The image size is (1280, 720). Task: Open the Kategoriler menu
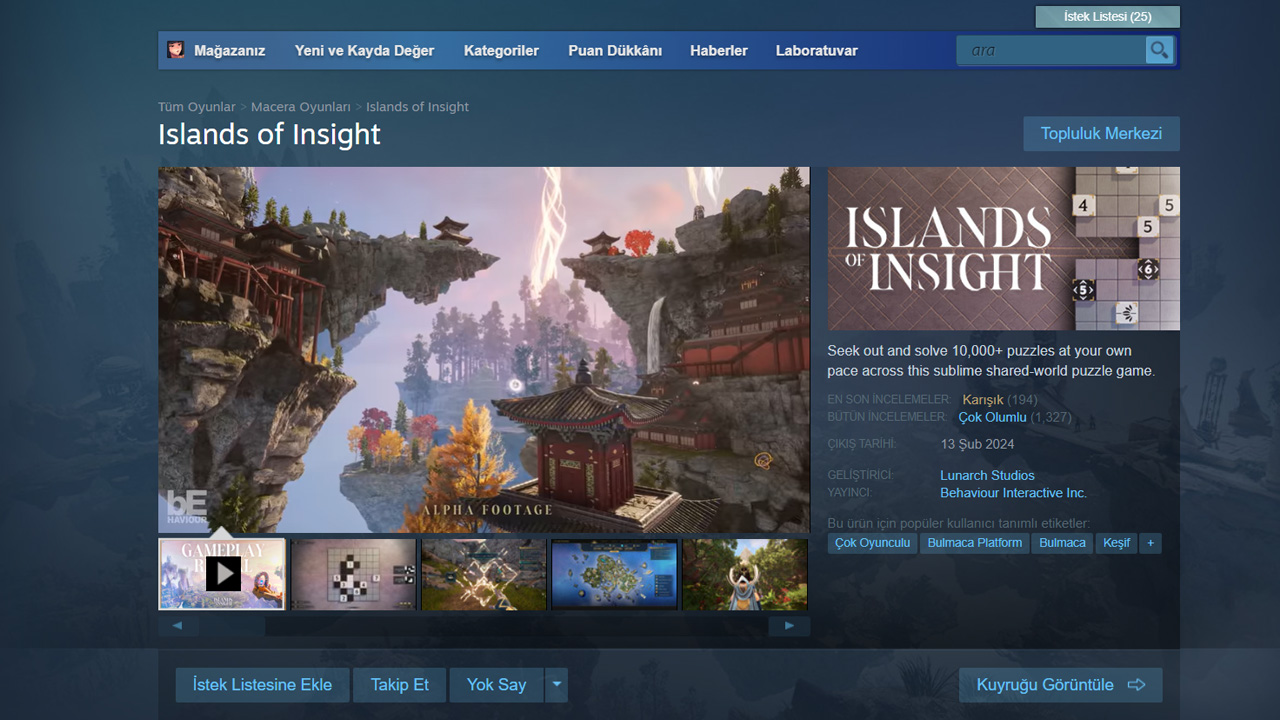click(x=501, y=50)
